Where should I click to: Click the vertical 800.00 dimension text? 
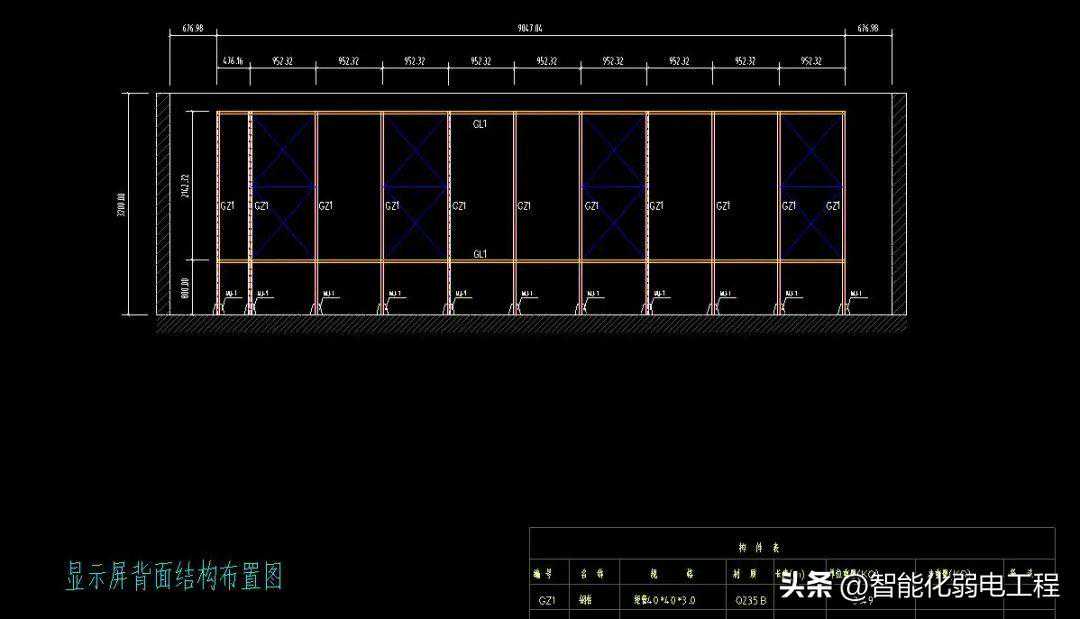click(x=185, y=288)
